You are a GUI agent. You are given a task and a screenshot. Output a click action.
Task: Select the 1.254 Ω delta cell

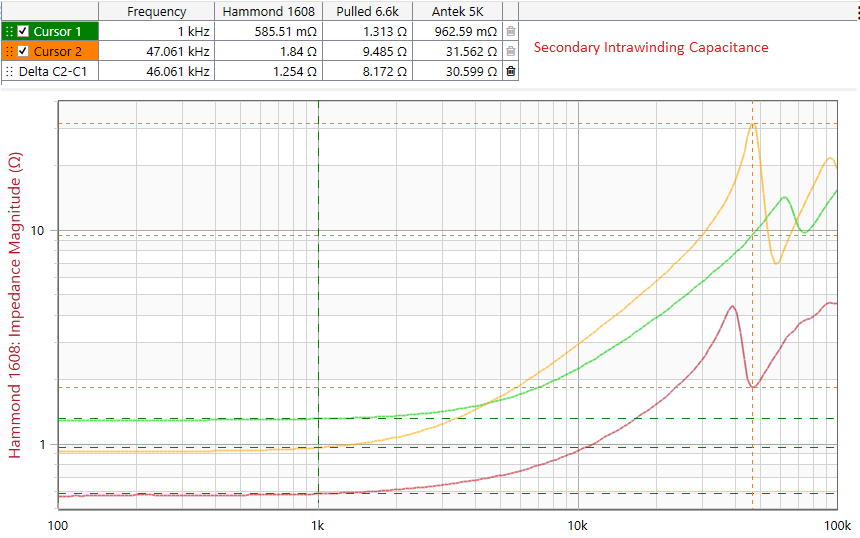point(268,71)
